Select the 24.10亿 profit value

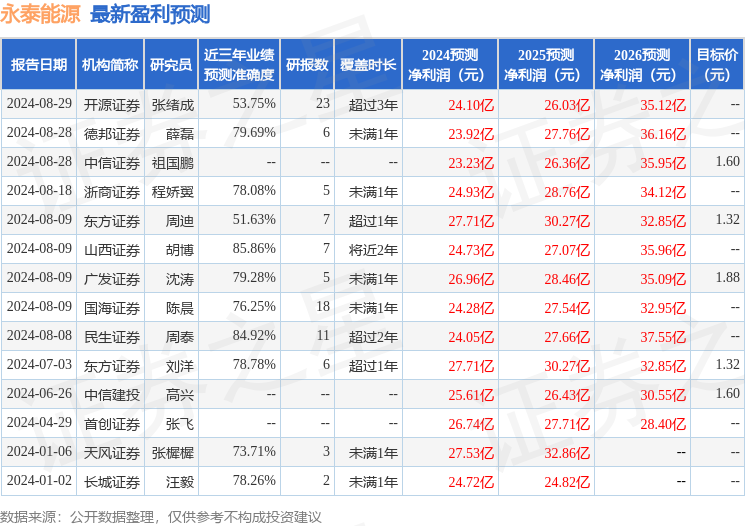[x=471, y=105]
